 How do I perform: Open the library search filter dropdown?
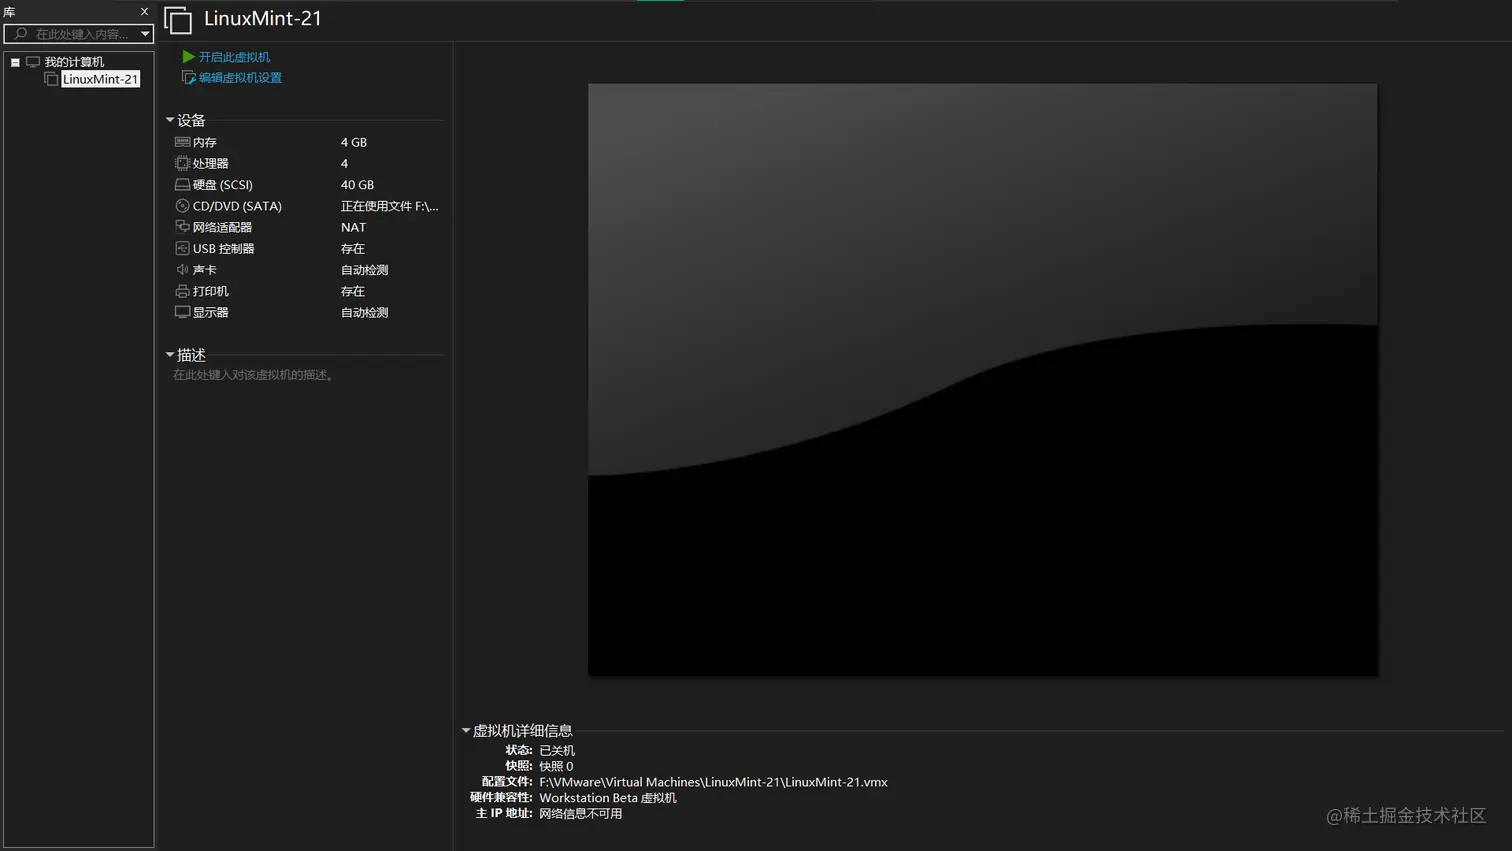tap(145, 33)
